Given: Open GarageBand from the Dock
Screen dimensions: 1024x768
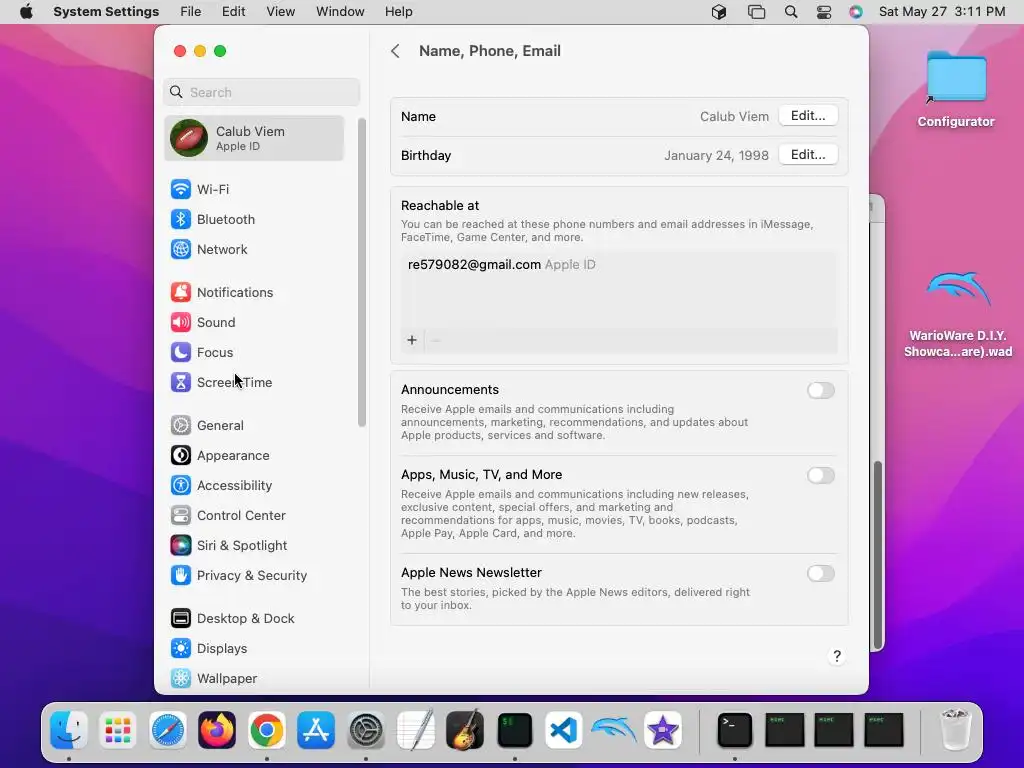Looking at the screenshot, I should (465, 730).
